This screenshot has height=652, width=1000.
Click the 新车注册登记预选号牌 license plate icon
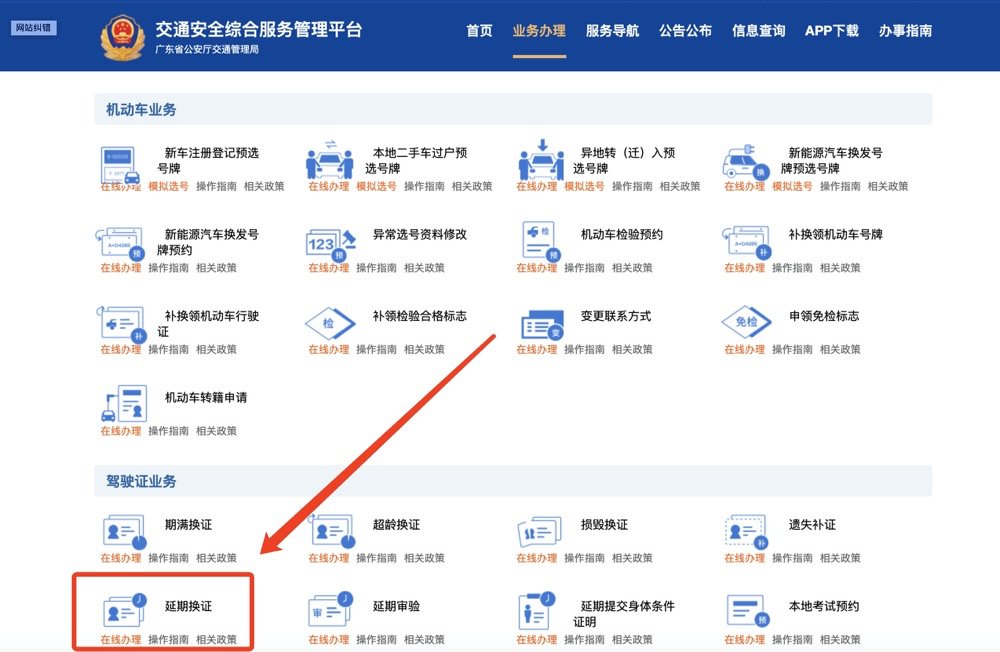tap(122, 161)
